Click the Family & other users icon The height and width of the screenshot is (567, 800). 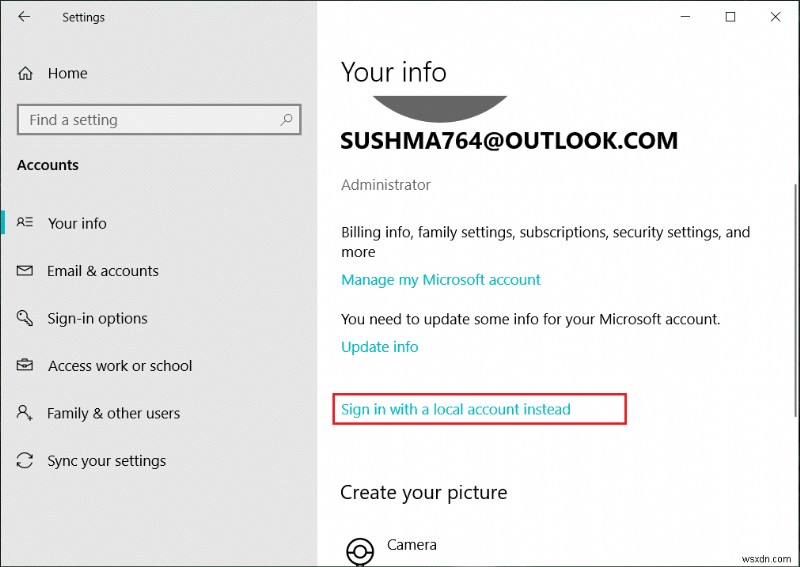click(27, 413)
